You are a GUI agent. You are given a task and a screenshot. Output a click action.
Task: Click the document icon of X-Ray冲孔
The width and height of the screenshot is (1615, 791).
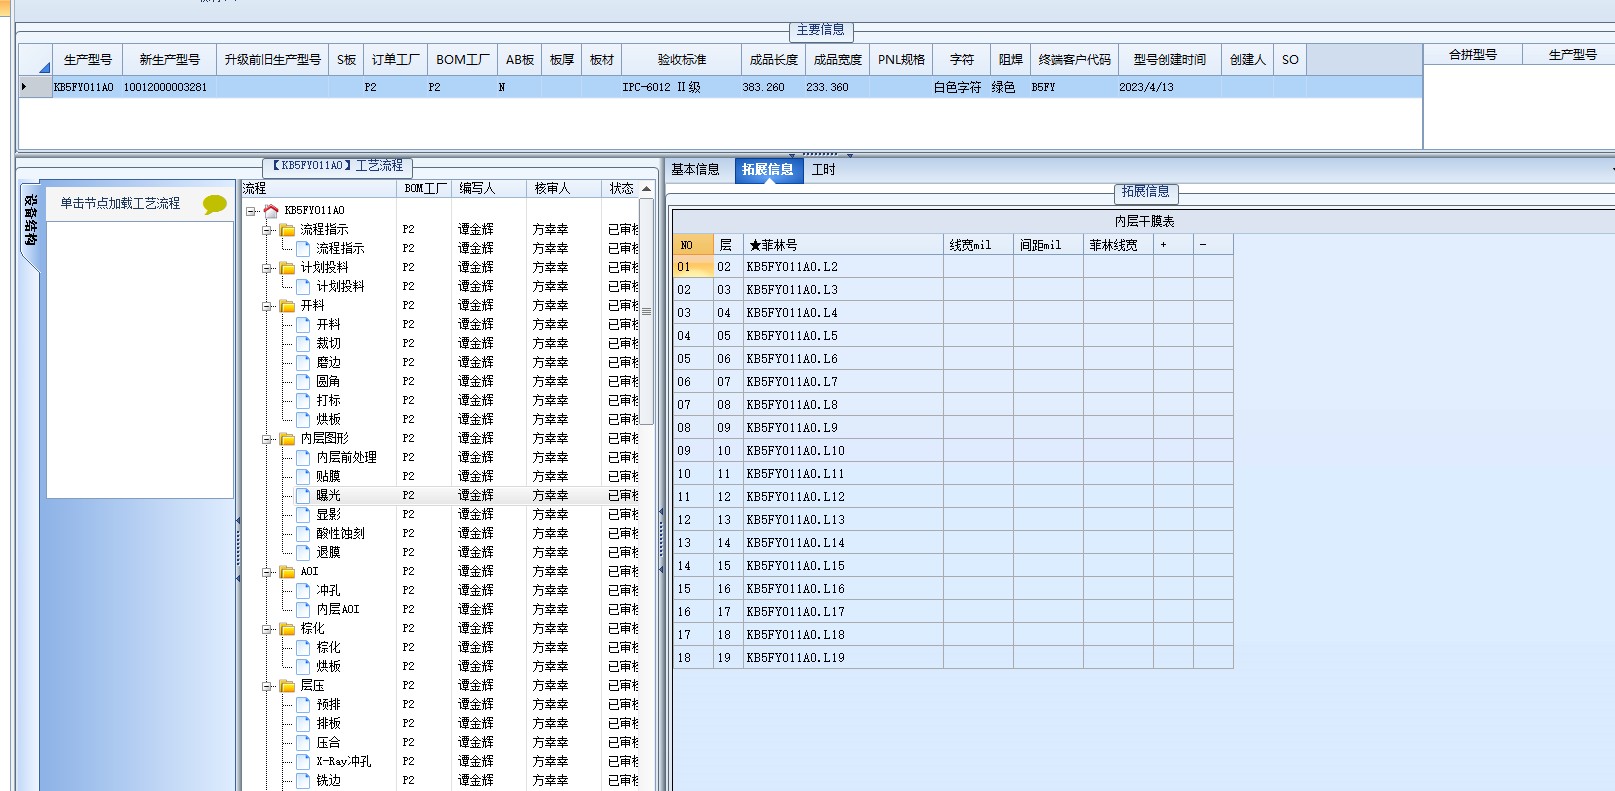click(304, 762)
